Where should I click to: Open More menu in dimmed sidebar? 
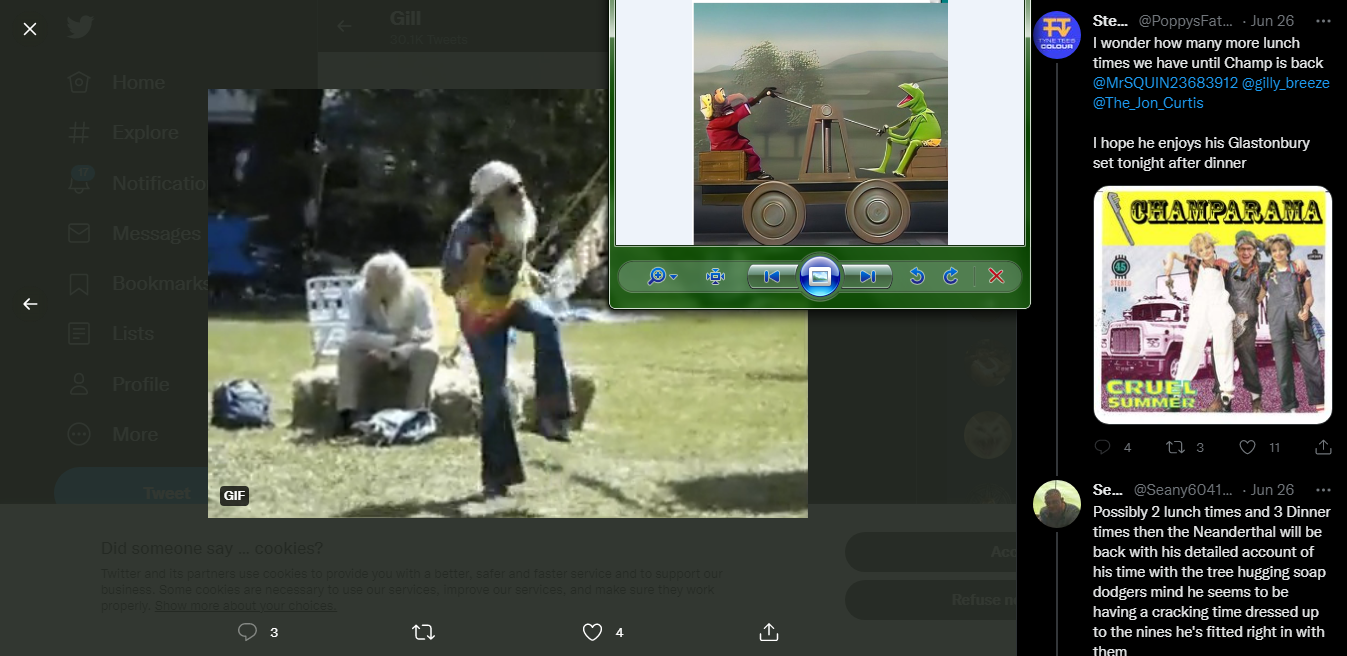tap(112, 434)
